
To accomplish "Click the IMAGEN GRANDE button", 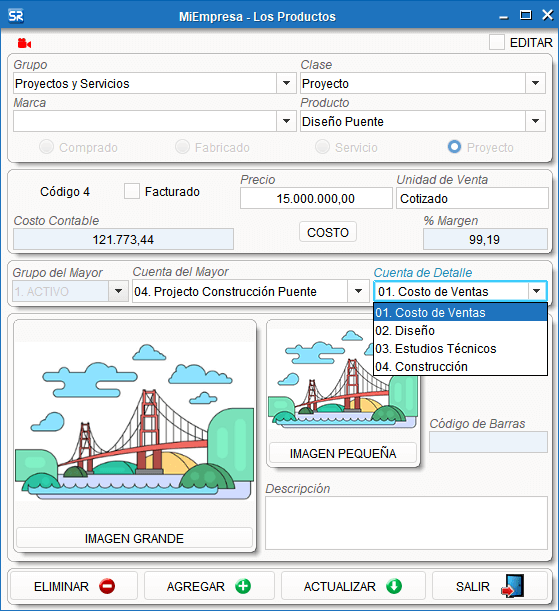I will point(134,538).
